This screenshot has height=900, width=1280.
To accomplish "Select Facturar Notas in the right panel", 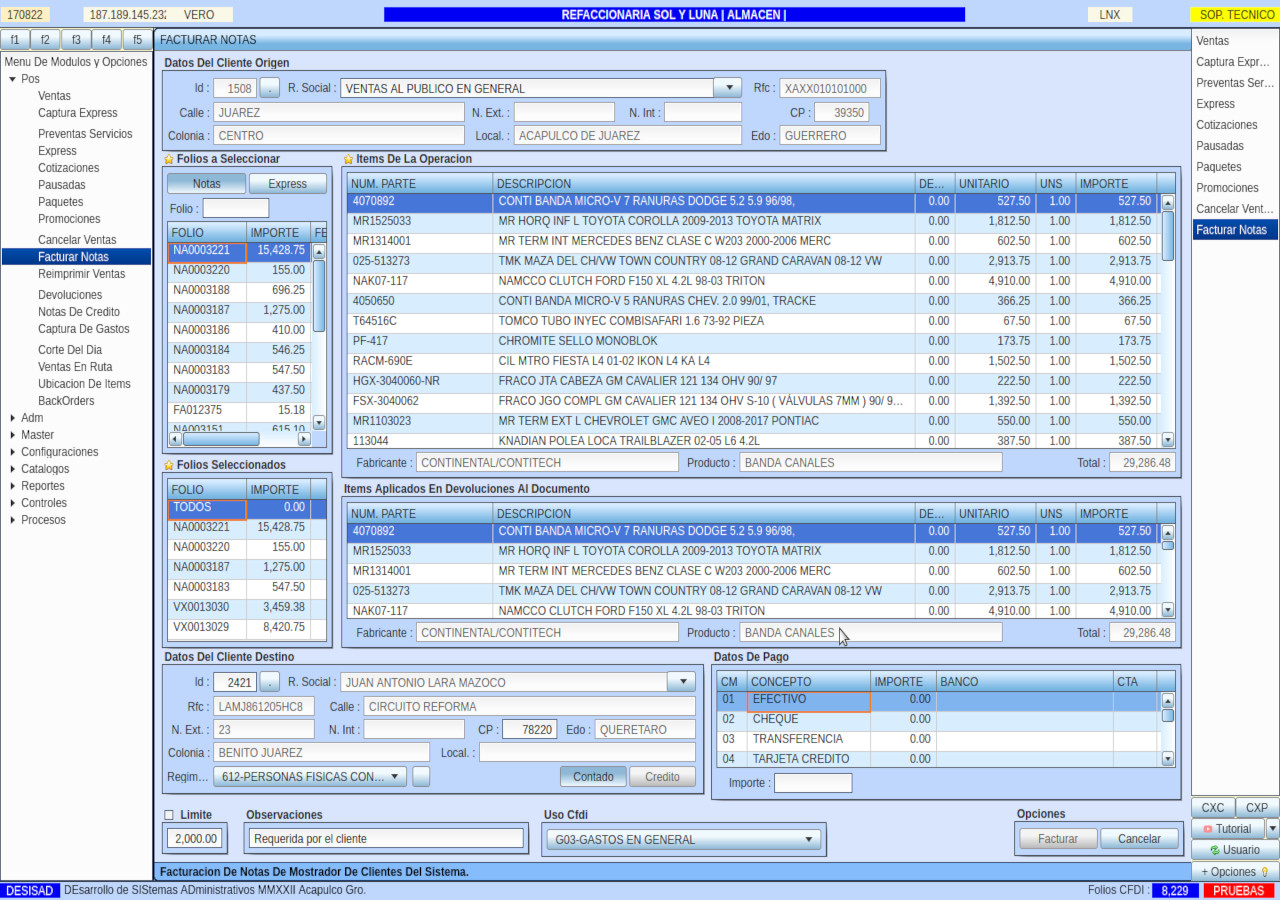I will coord(1235,230).
